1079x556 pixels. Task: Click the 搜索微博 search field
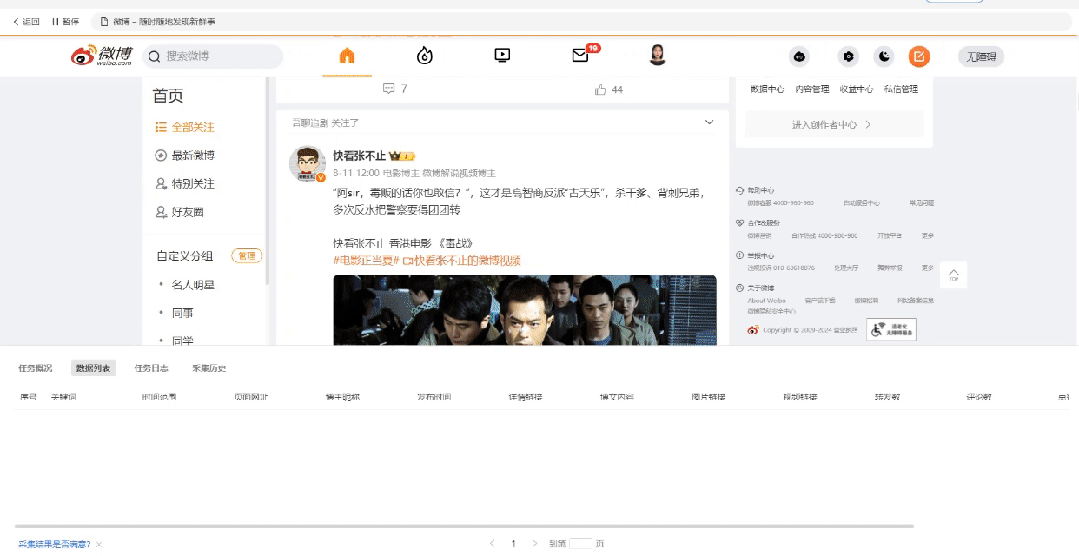click(213, 56)
